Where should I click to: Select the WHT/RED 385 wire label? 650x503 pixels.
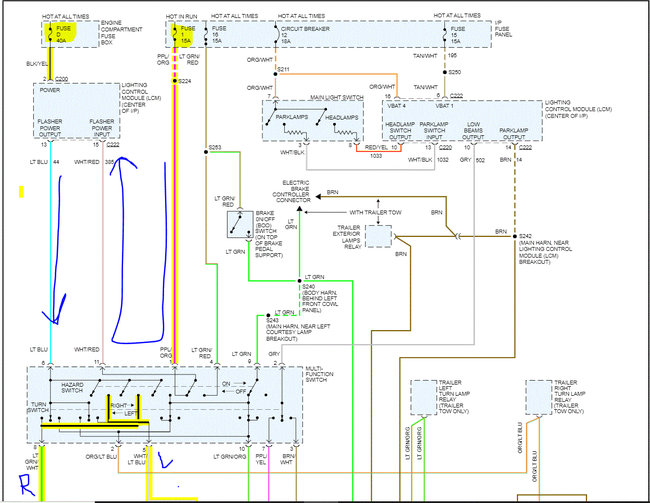[x=94, y=162]
